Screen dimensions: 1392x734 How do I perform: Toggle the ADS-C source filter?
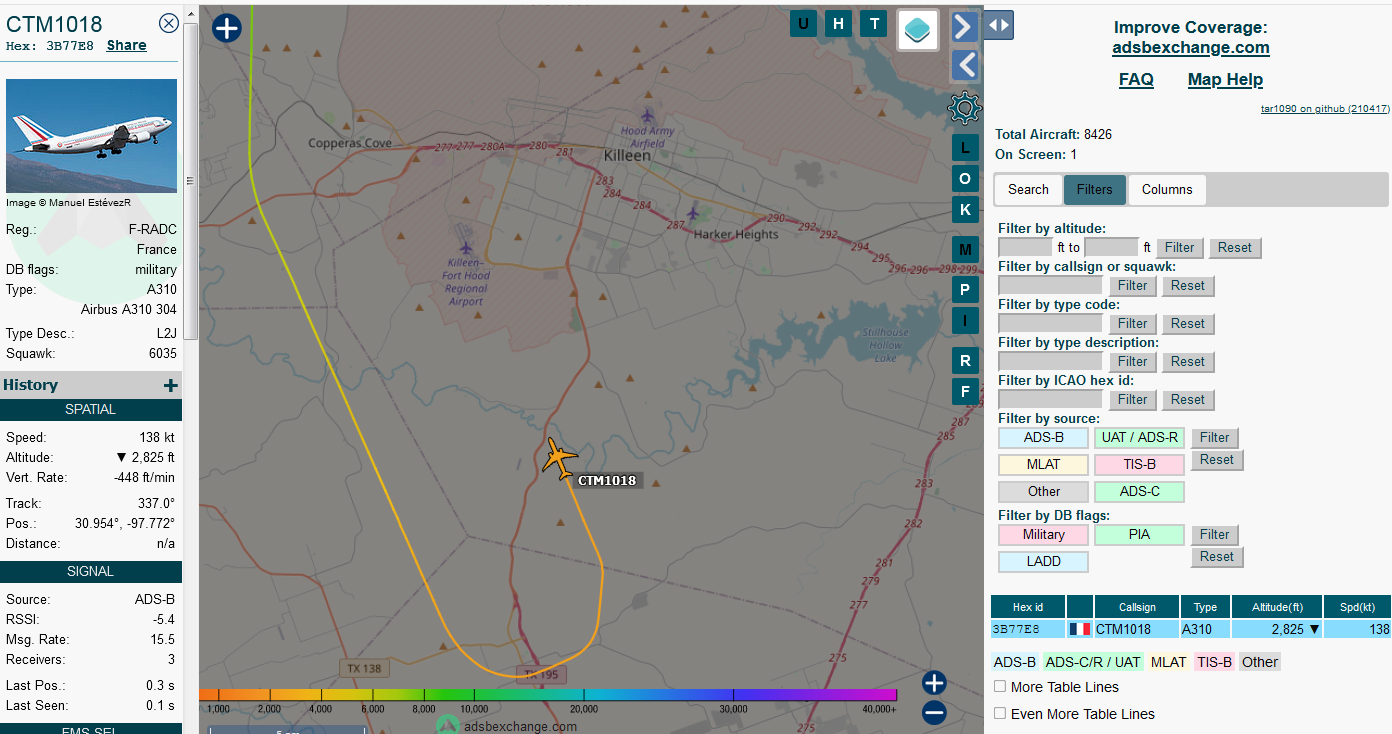coord(1139,492)
